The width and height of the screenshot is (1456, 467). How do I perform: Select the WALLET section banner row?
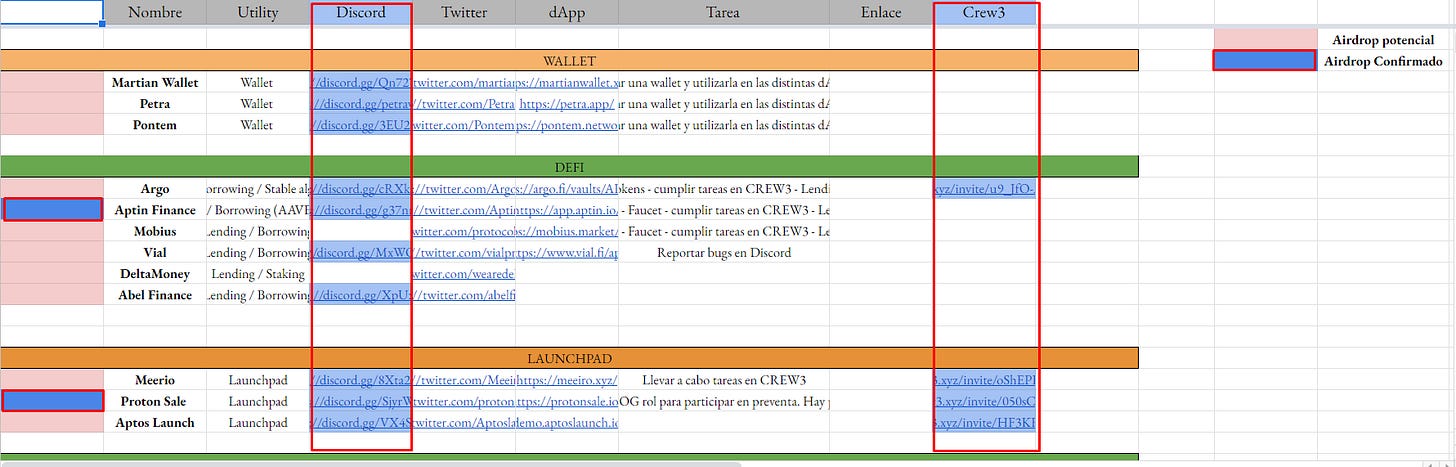tap(569, 61)
